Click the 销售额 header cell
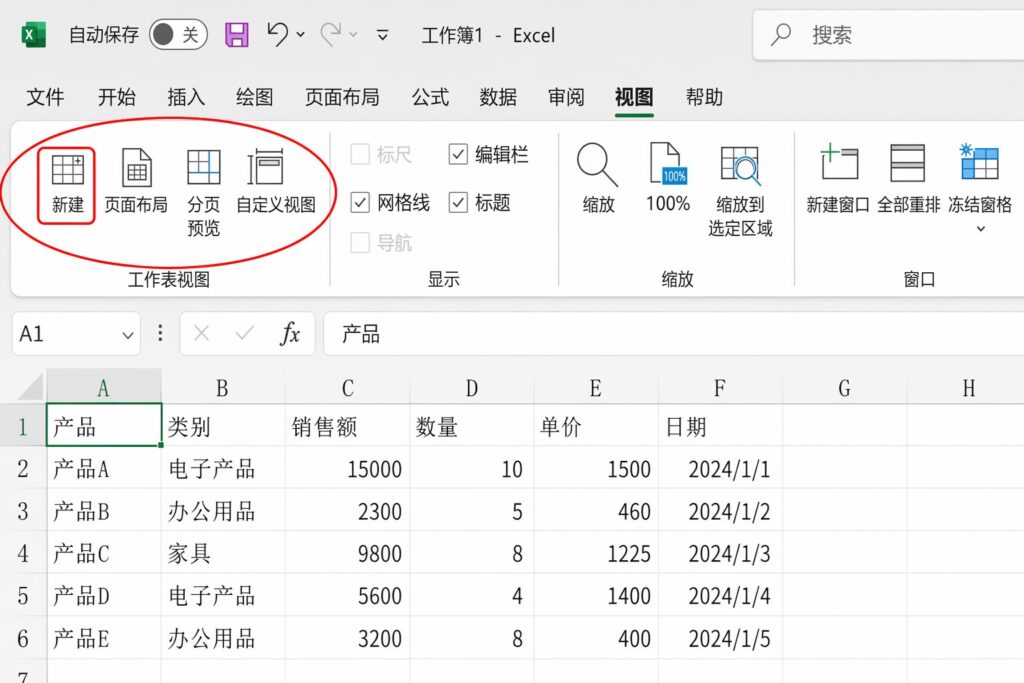The width and height of the screenshot is (1024, 683). click(347, 425)
